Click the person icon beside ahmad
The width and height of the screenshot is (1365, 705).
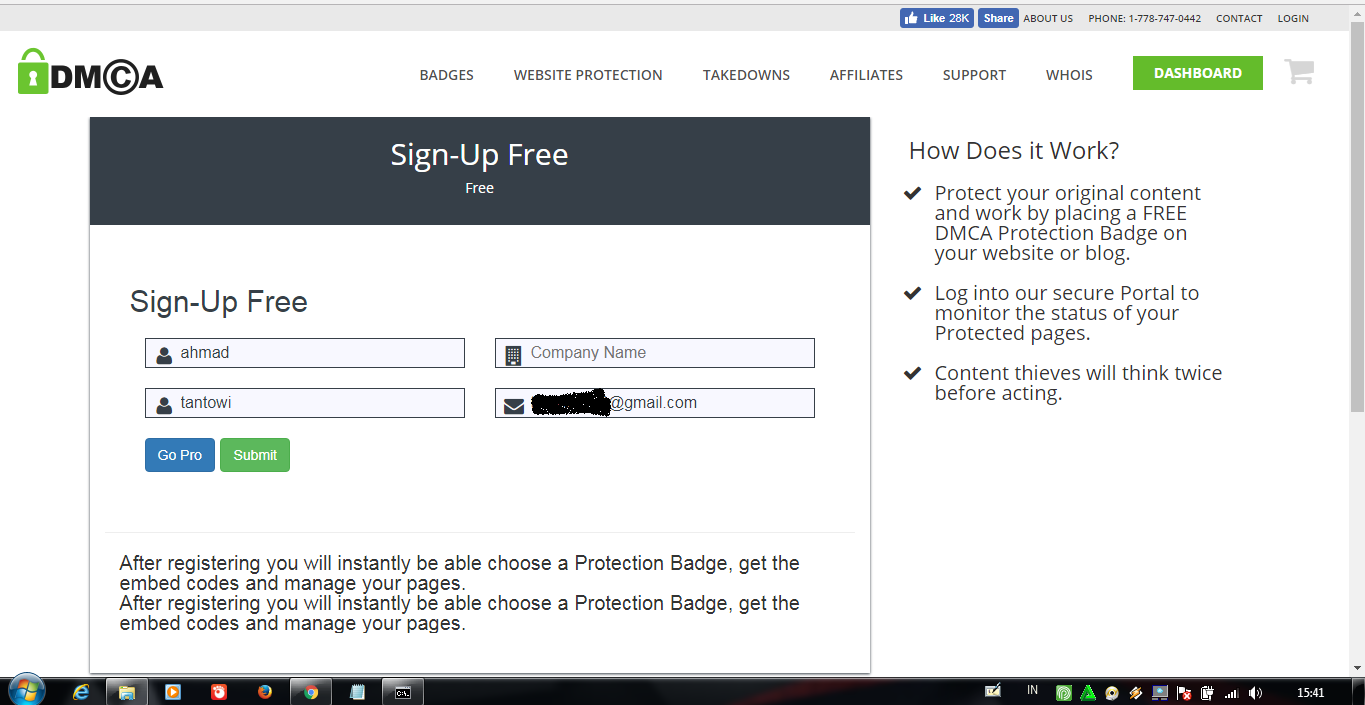click(x=164, y=355)
